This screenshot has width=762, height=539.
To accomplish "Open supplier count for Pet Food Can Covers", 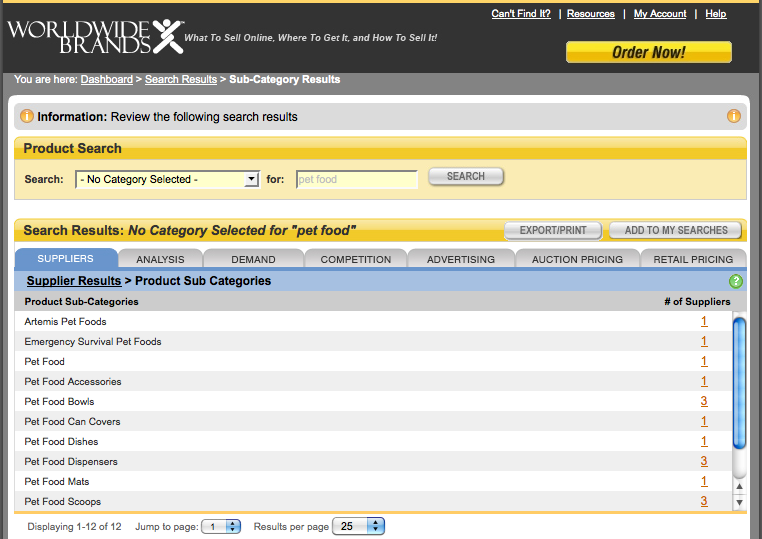I will 704,421.
